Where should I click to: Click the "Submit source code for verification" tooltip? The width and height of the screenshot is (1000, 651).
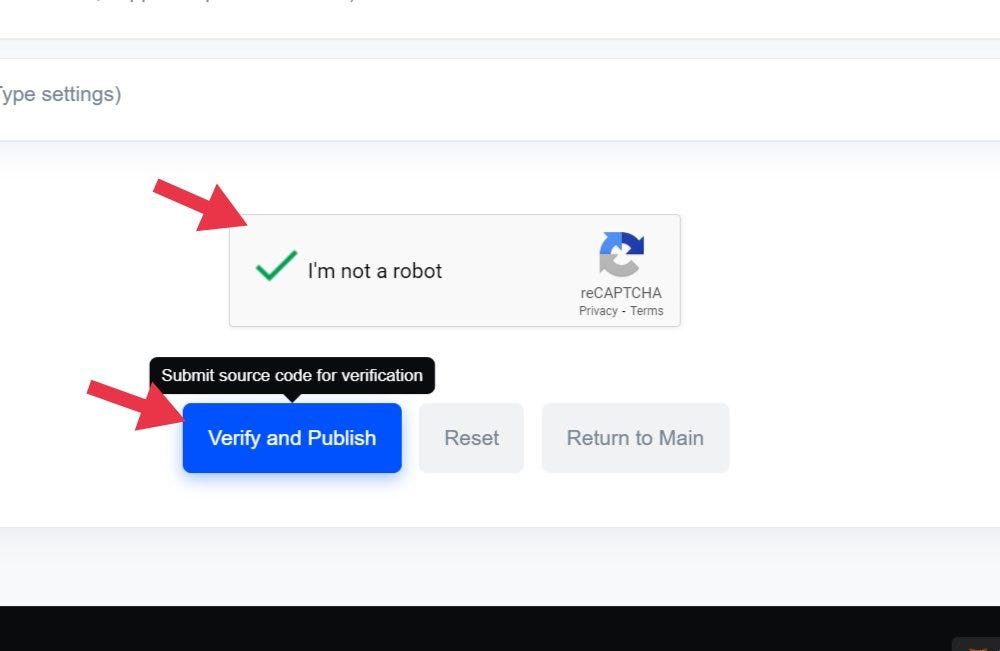(x=292, y=376)
